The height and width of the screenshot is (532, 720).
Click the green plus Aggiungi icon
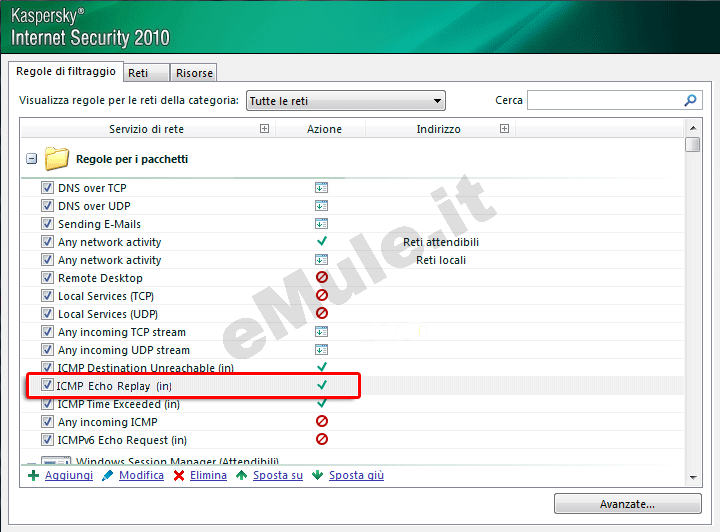[33, 476]
